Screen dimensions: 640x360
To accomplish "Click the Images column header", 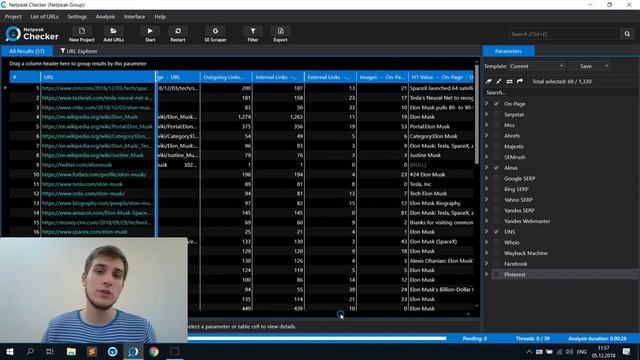I will point(382,77).
